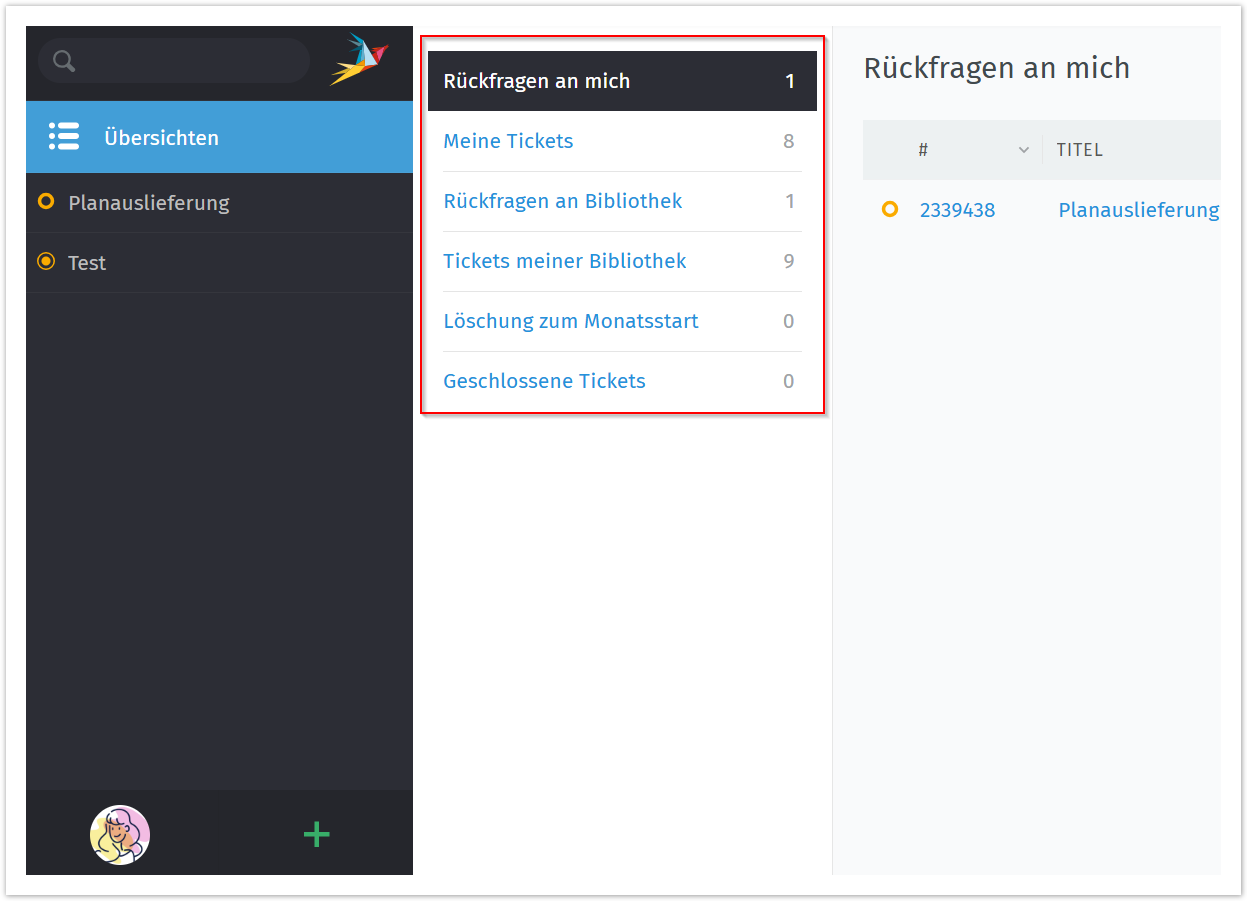Click the Planauslieferung tab status circle
1247x901 pixels.
tap(45, 202)
